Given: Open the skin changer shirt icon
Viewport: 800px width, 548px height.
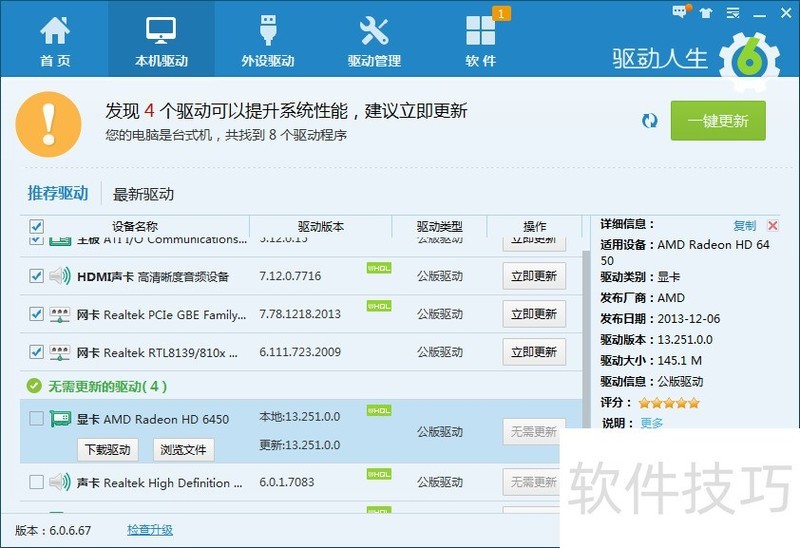Looking at the screenshot, I should pos(707,12).
